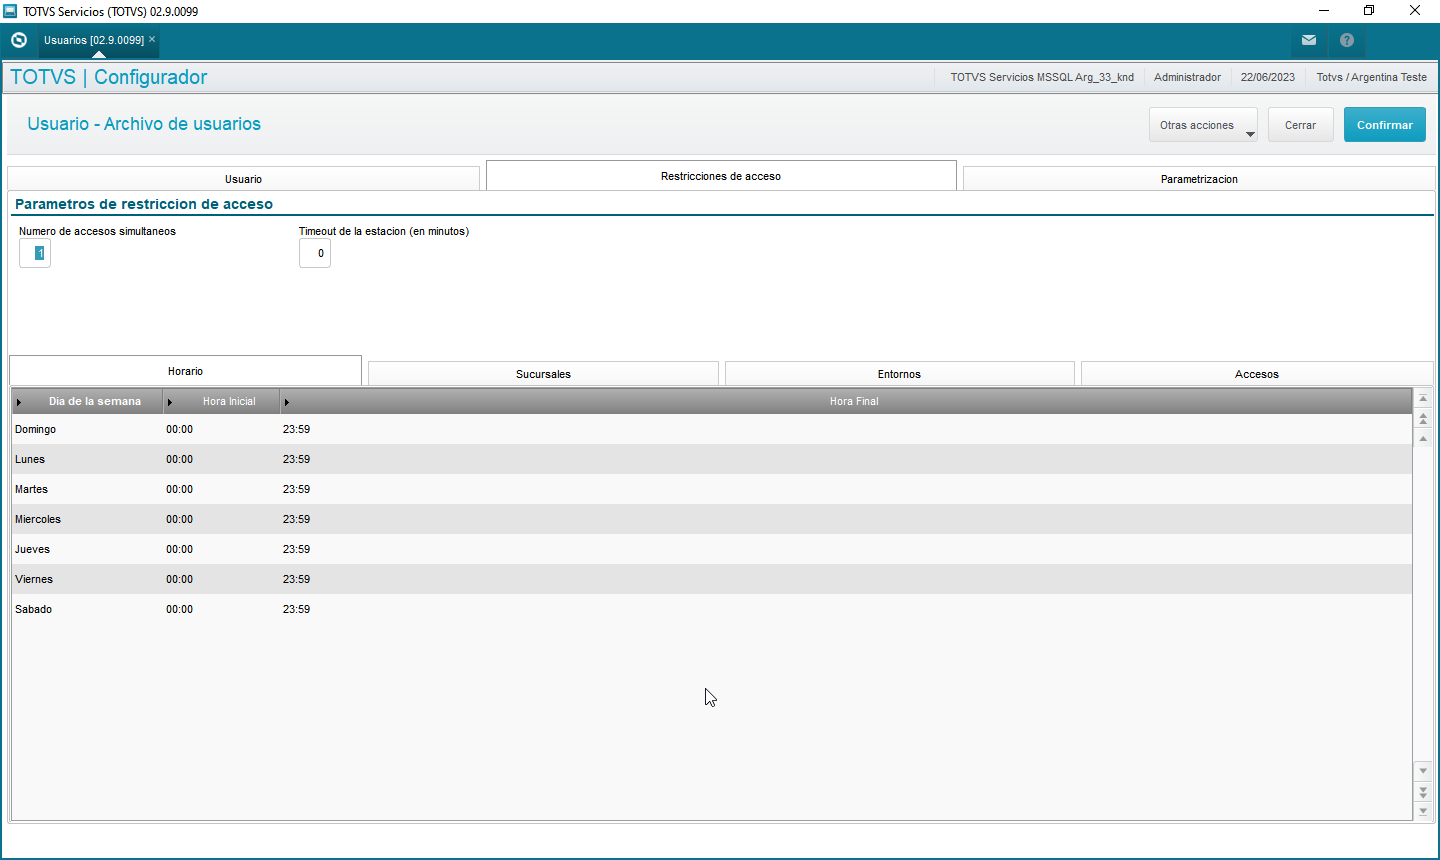
Task: Open the Otras acciones dropdown
Action: click(x=1203, y=125)
